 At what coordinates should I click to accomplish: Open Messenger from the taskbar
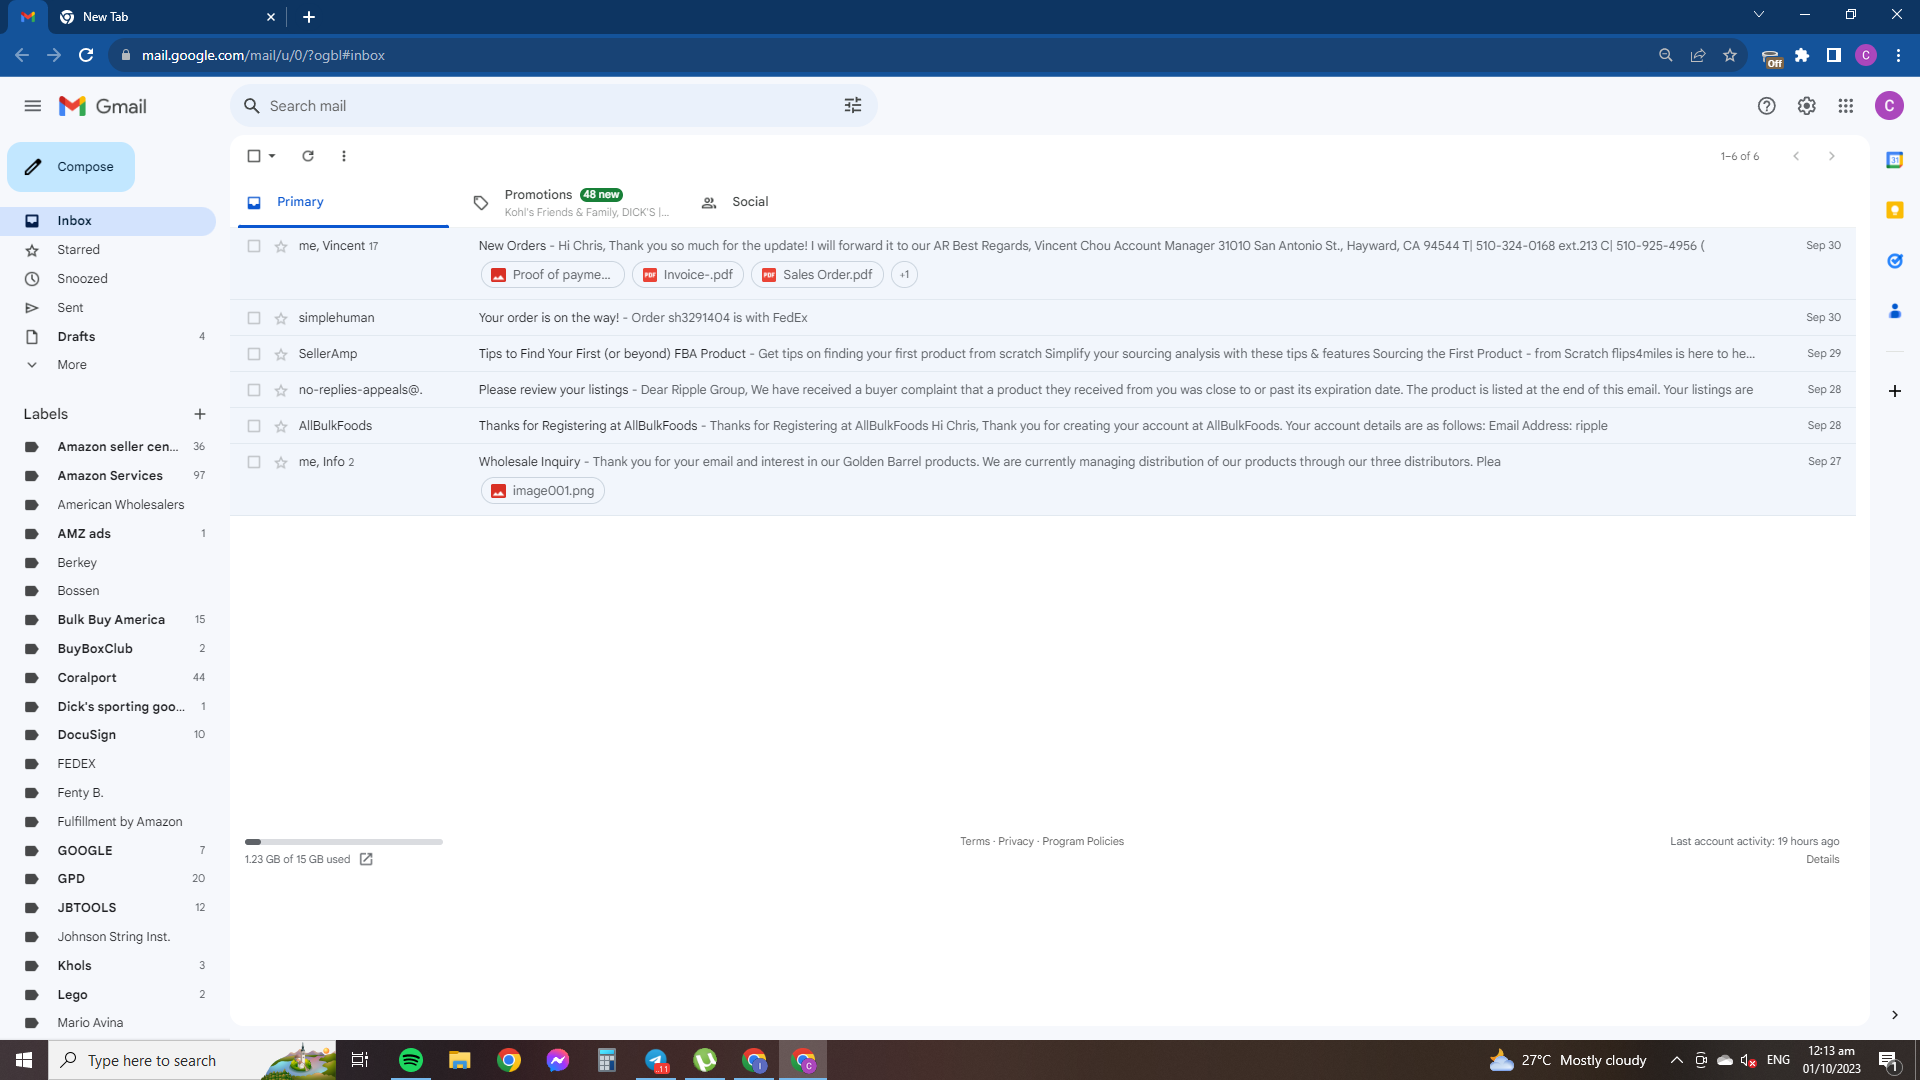[x=558, y=1060]
